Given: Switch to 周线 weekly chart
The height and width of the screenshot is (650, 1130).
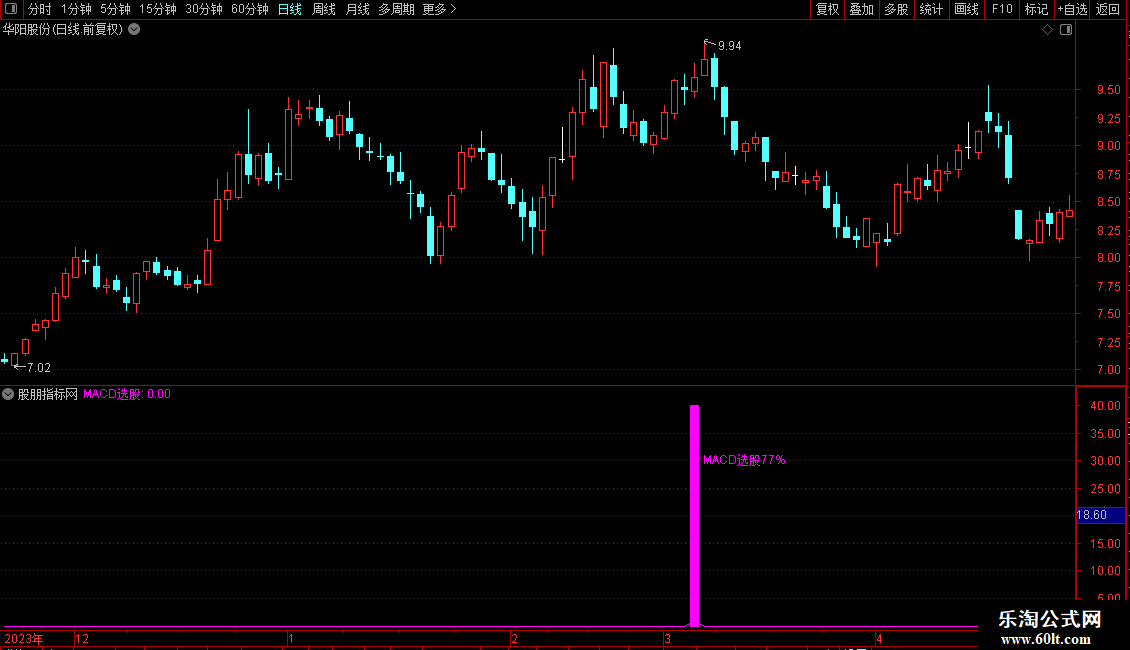Looking at the screenshot, I should 324,9.
